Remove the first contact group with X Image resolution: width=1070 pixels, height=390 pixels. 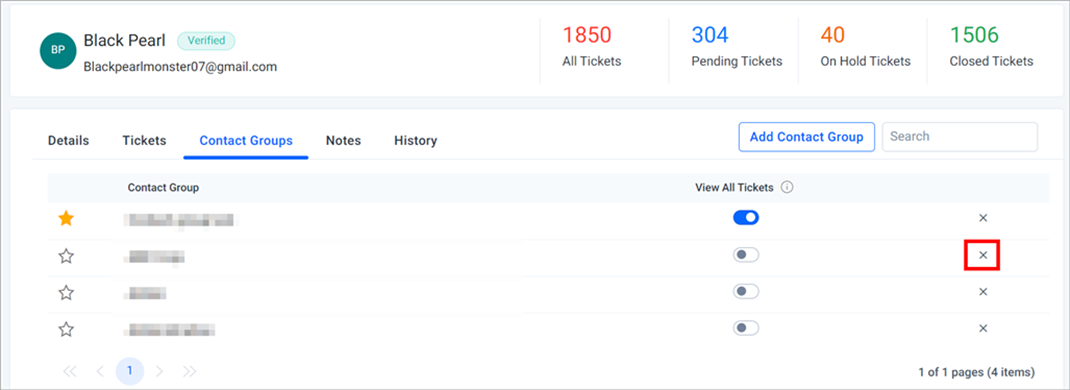coord(983,218)
